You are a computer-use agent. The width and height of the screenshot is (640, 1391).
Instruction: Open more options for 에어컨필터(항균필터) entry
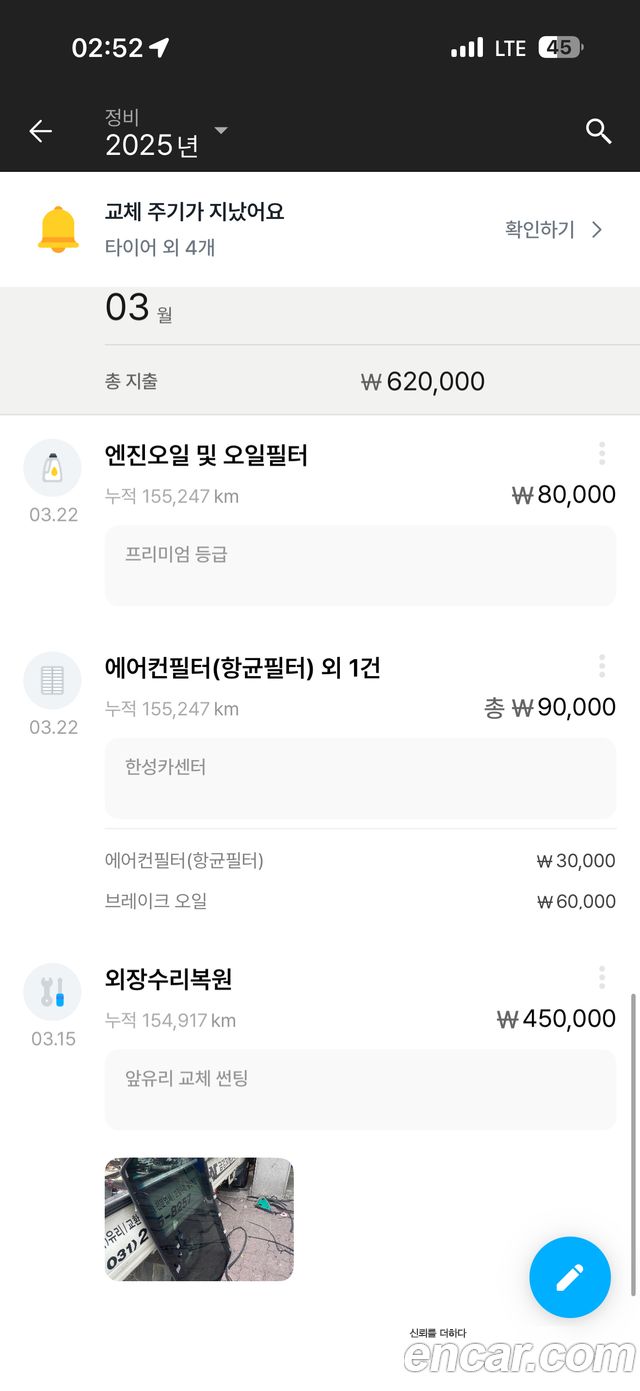(602, 666)
